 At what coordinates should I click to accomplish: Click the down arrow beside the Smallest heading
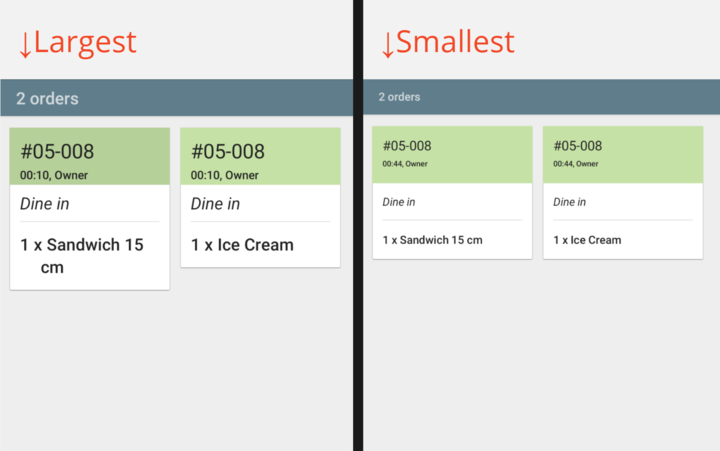pos(387,43)
